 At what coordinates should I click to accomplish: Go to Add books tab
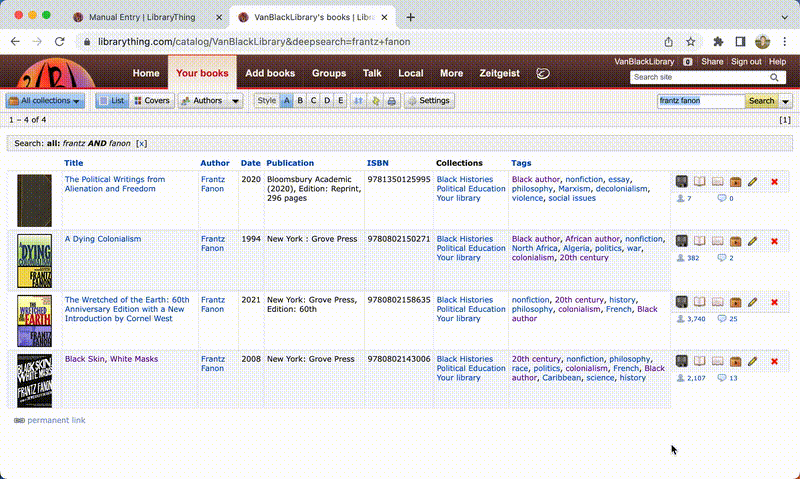[270, 73]
